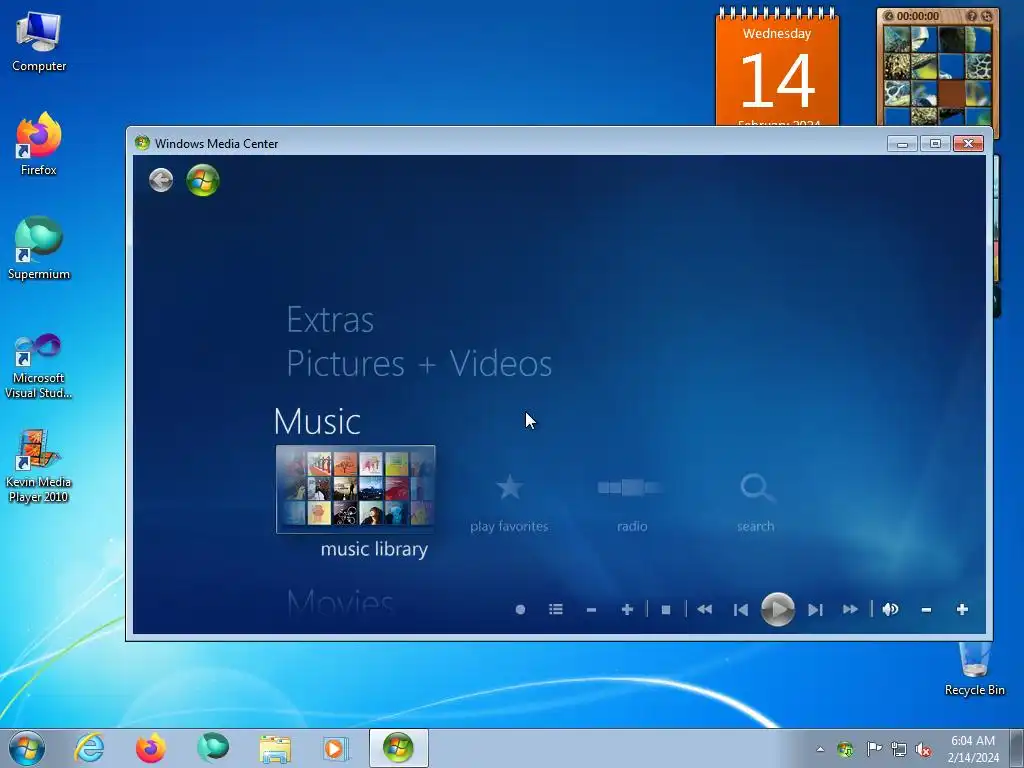Click the round play button
The image size is (1024, 768).
(x=777, y=609)
